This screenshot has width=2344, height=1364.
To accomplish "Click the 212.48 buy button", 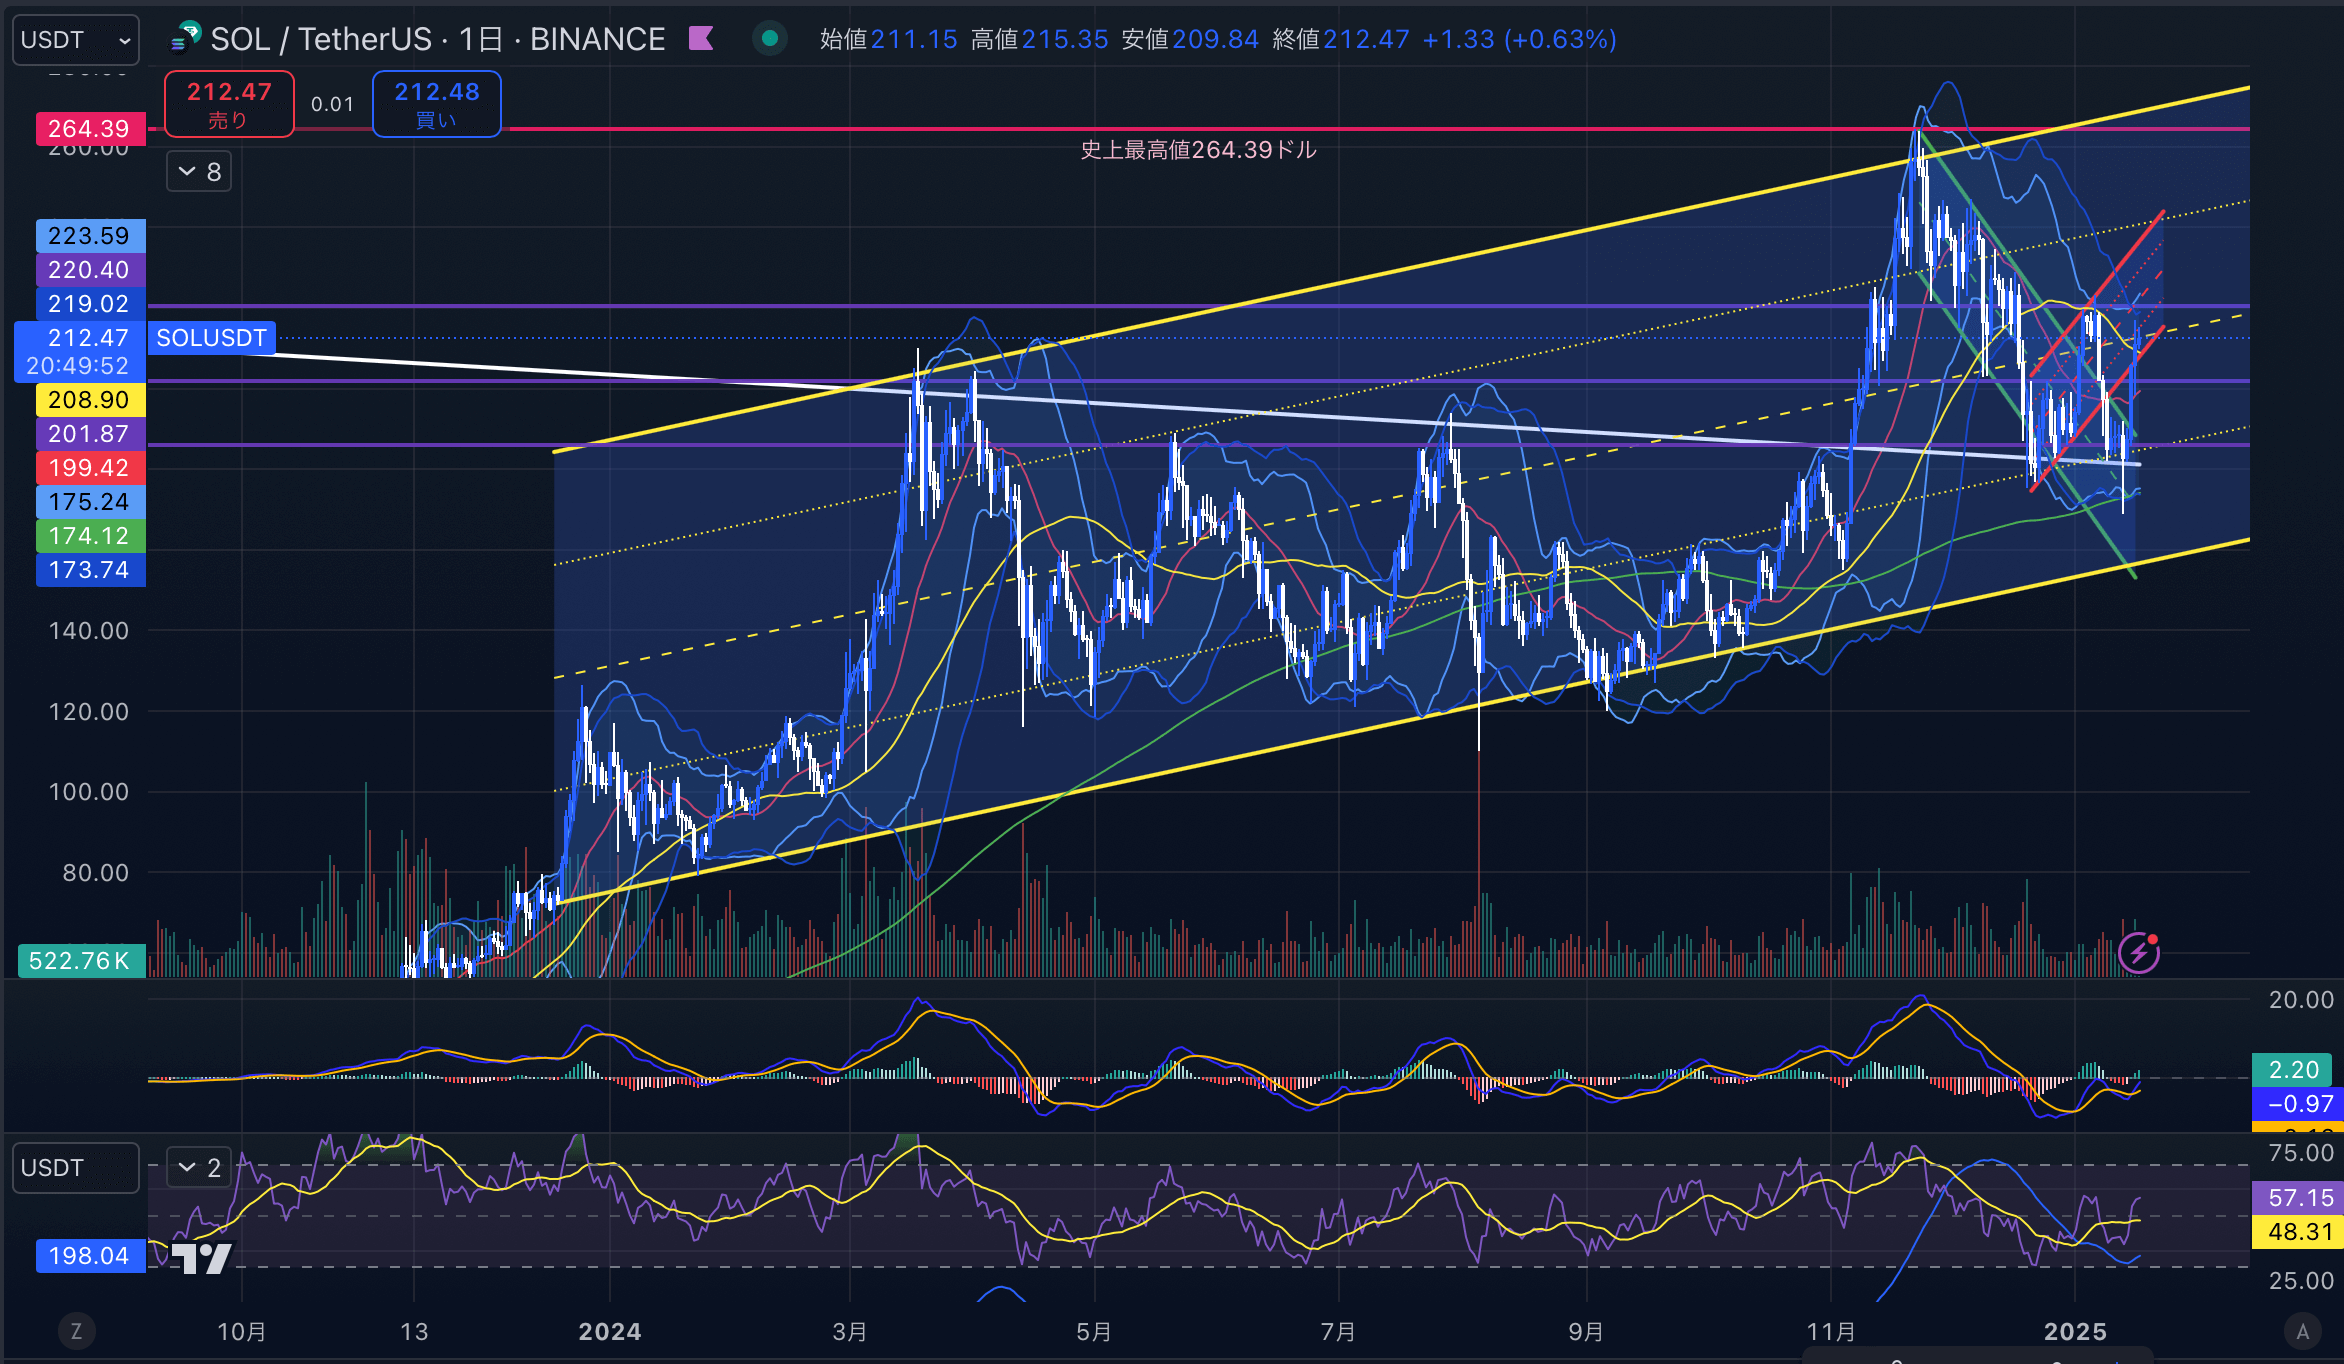I will point(436,104).
